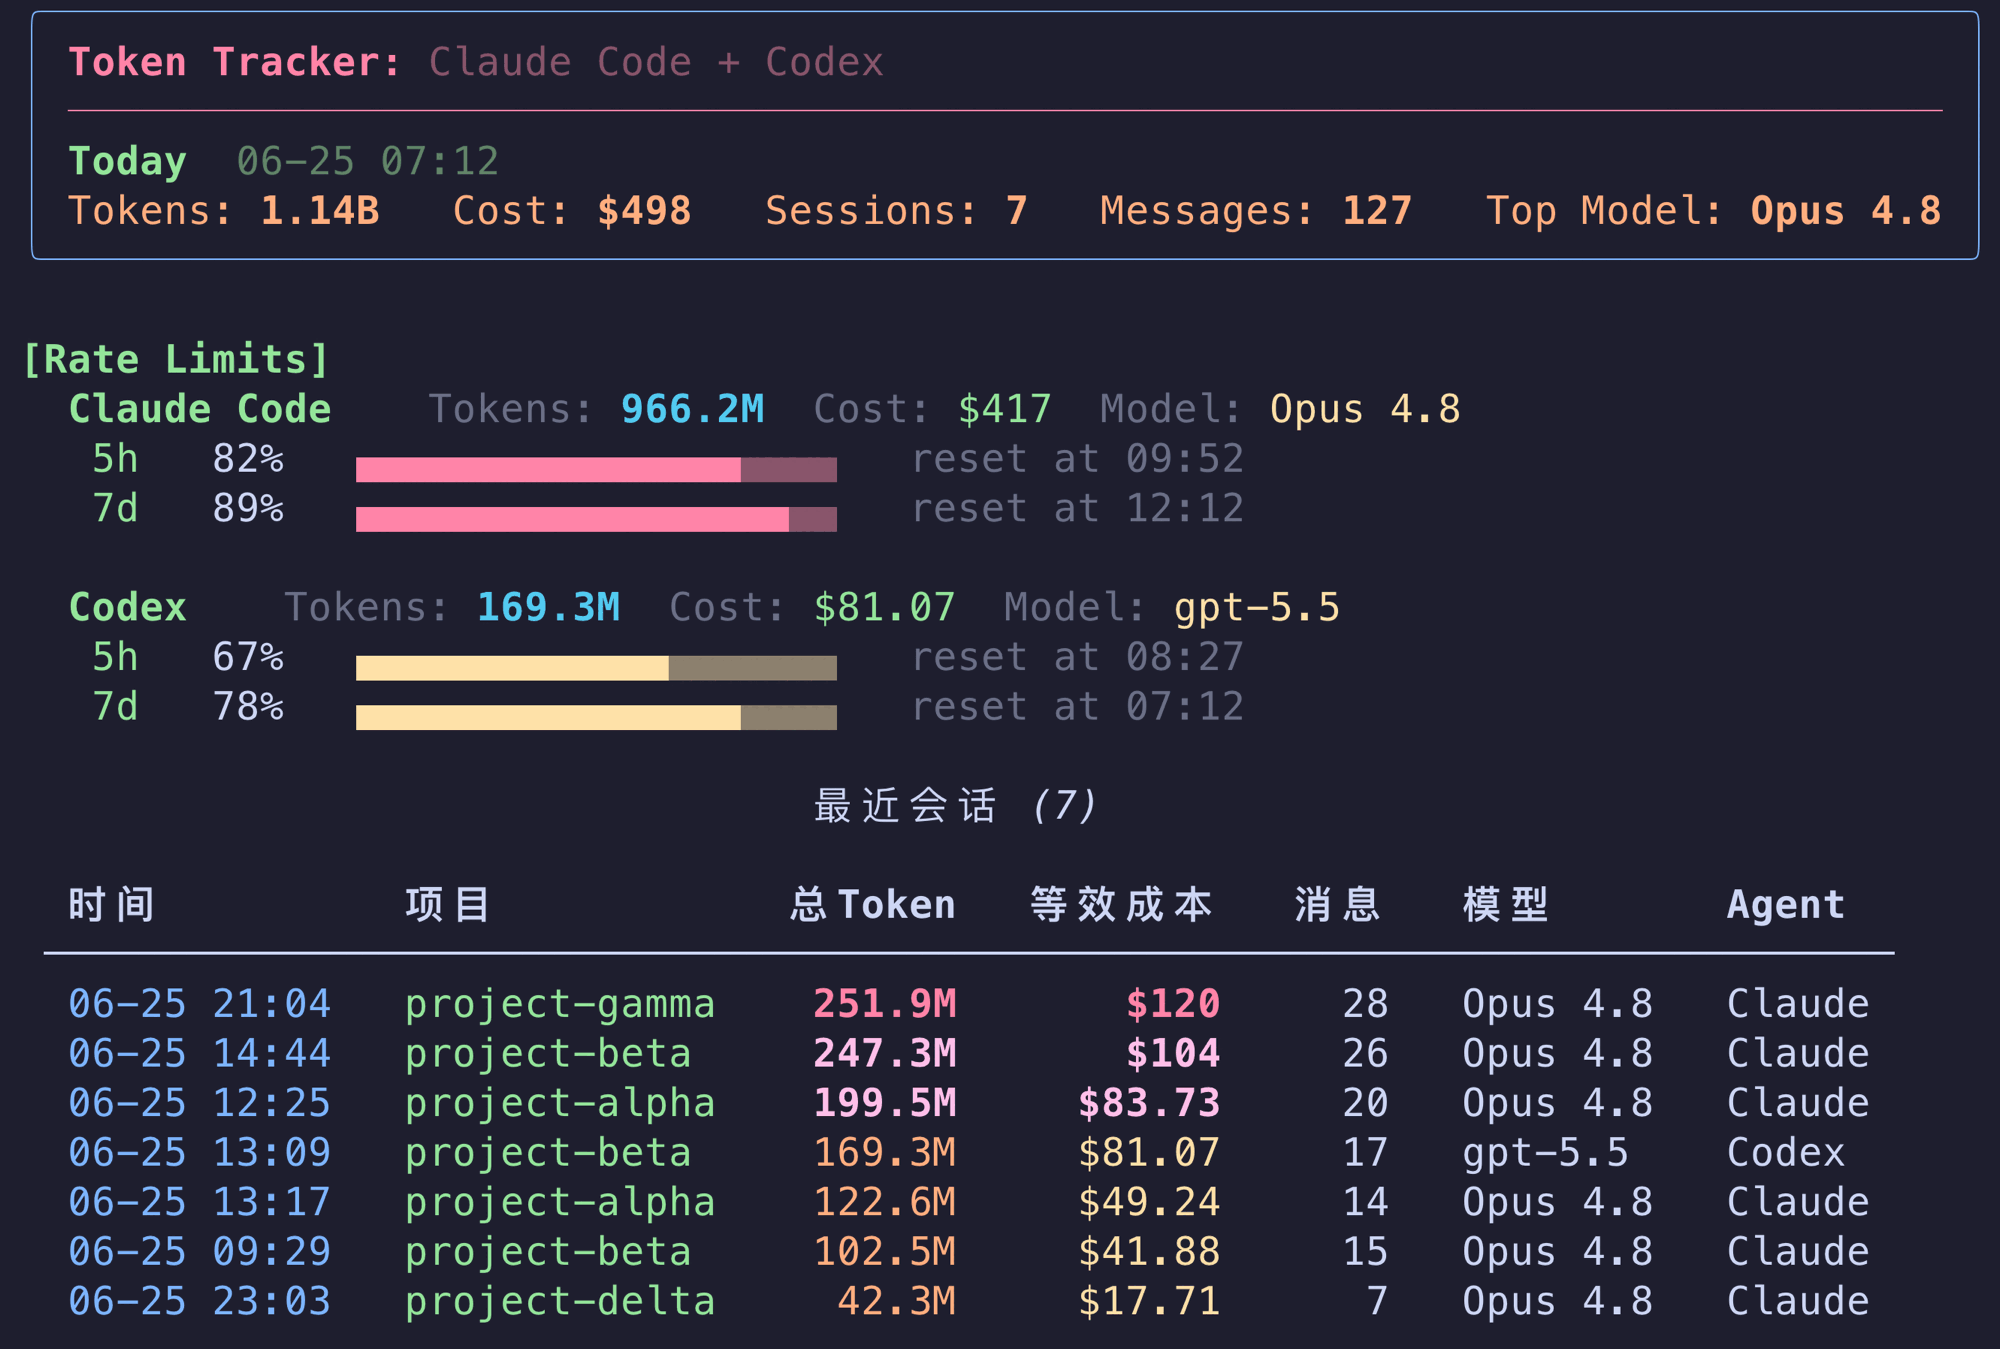The image size is (2000, 1349).
Task: Click the Codex 7d 78% usage bar
Action: click(596, 717)
